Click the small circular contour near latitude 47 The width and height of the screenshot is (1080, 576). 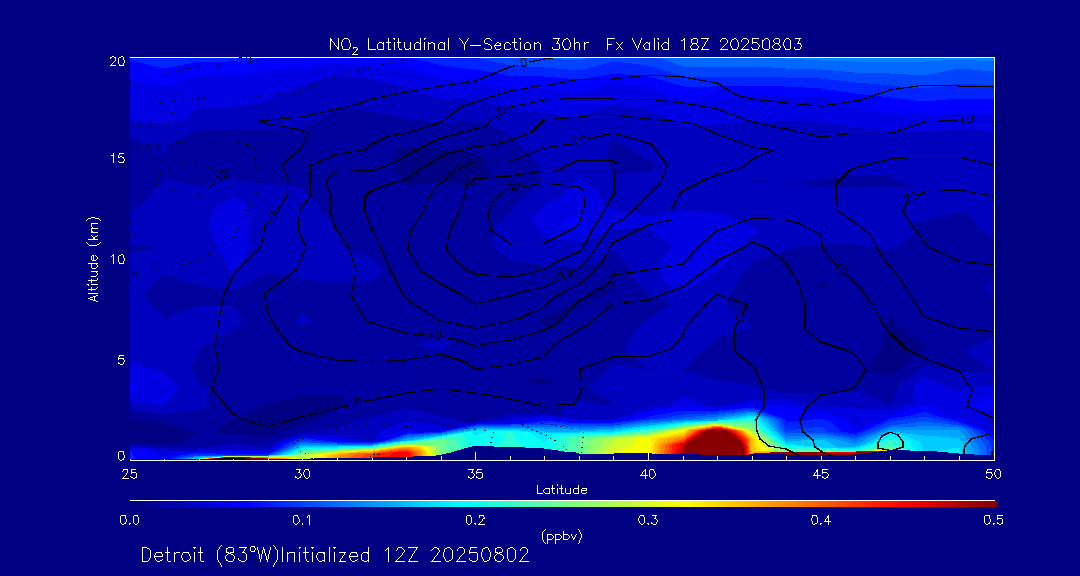coord(891,441)
